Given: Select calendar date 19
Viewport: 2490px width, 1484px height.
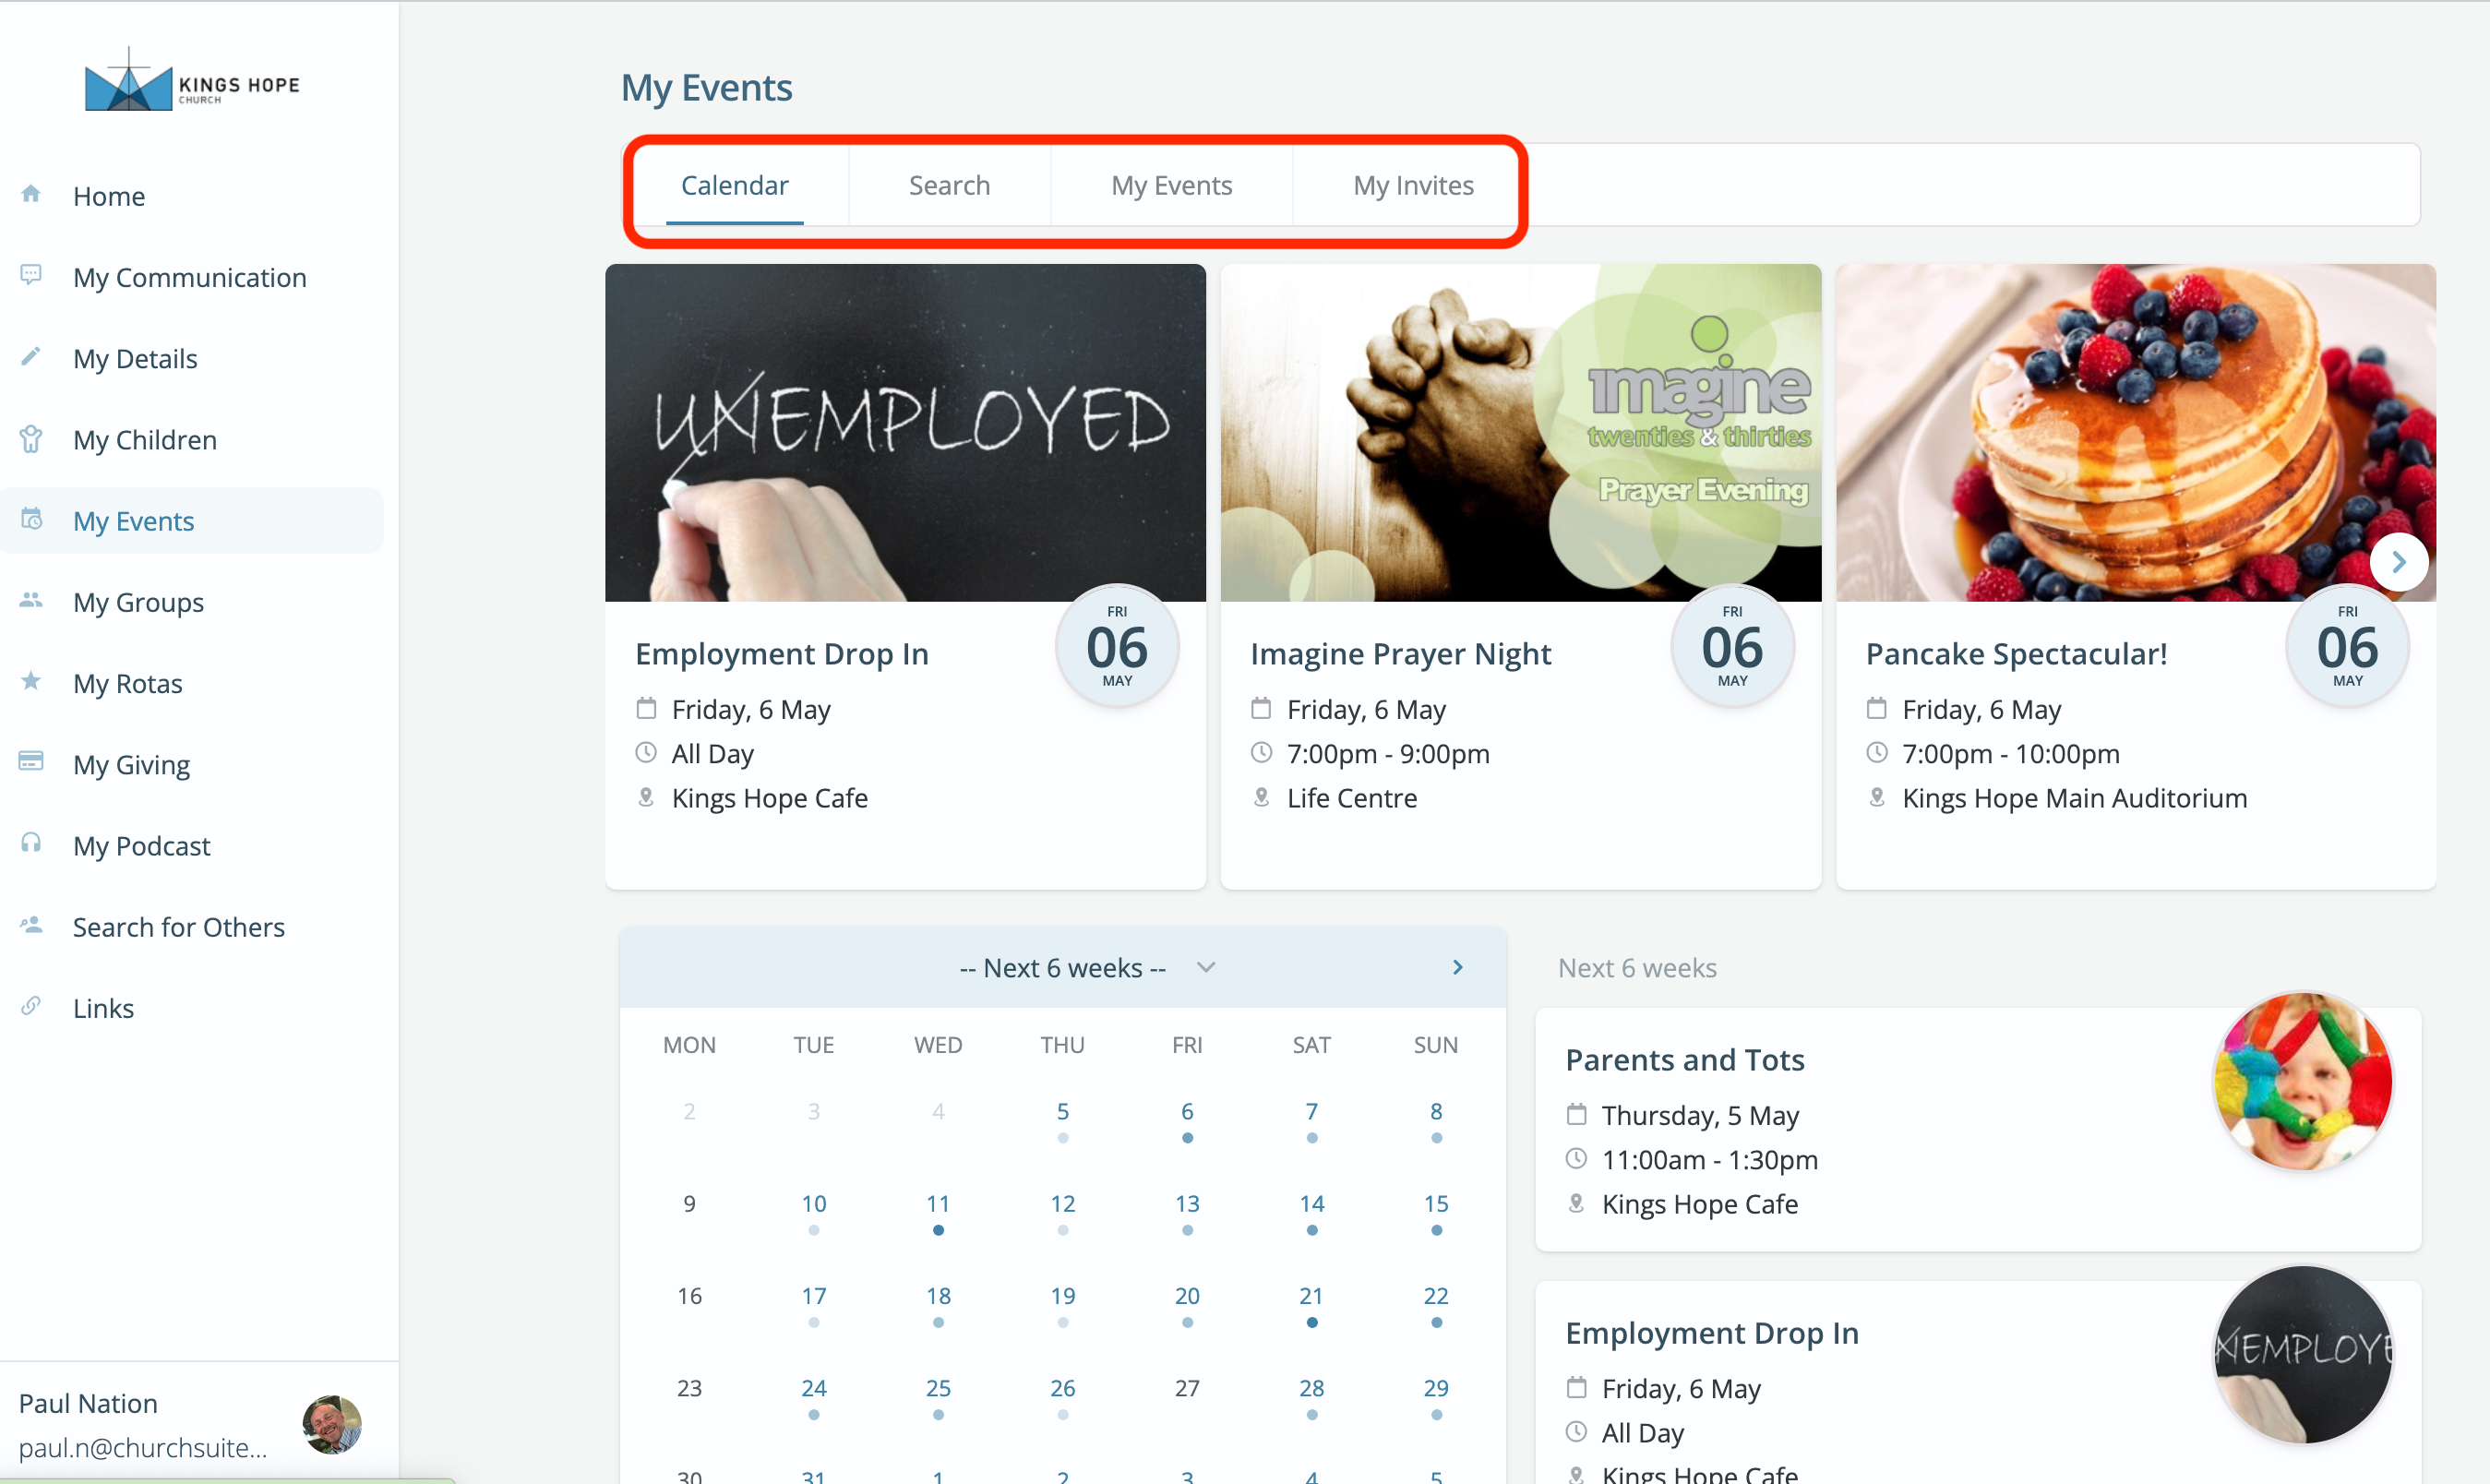Looking at the screenshot, I should [x=1063, y=1295].
